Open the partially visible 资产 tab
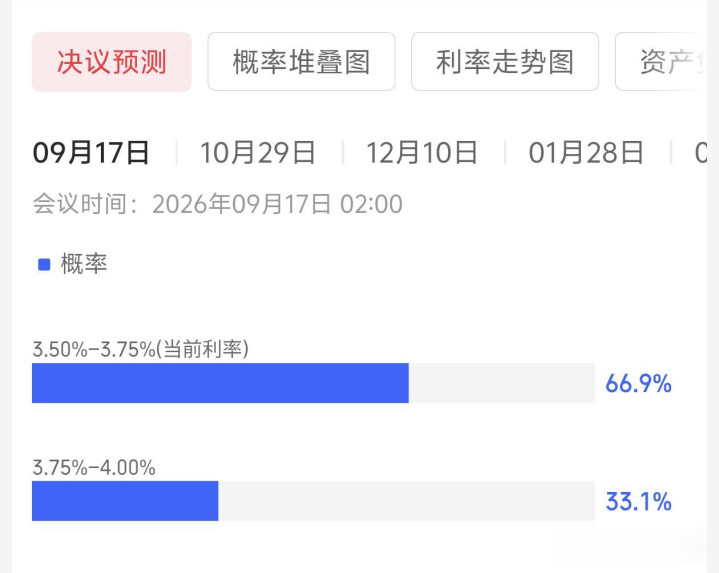Image resolution: width=719 pixels, height=573 pixels. pyautogui.click(x=663, y=62)
